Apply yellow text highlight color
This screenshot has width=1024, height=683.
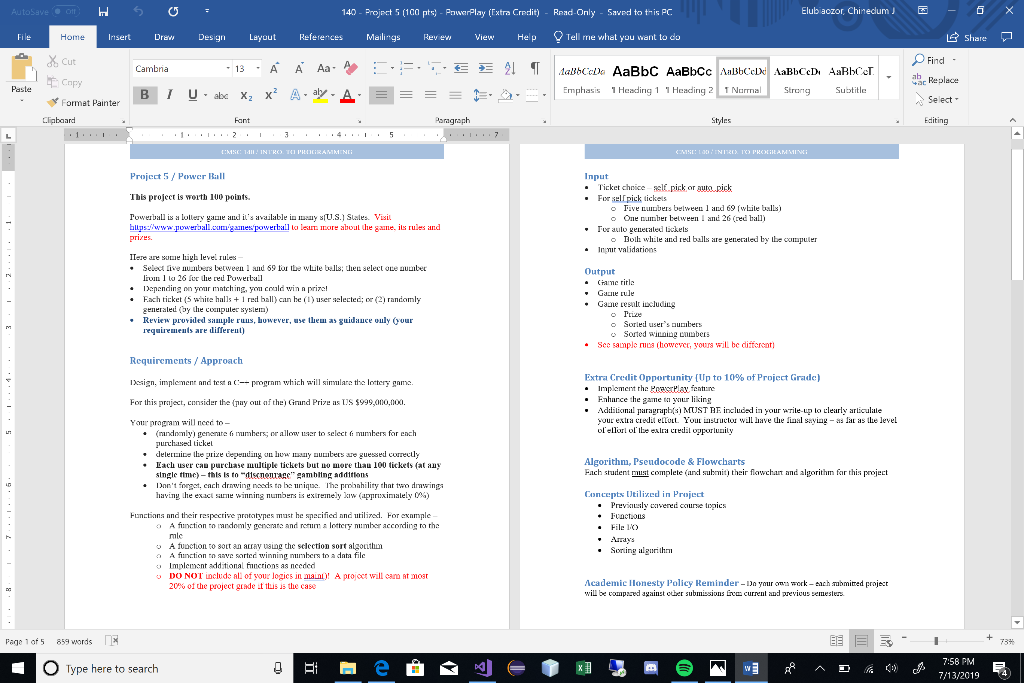[x=319, y=95]
